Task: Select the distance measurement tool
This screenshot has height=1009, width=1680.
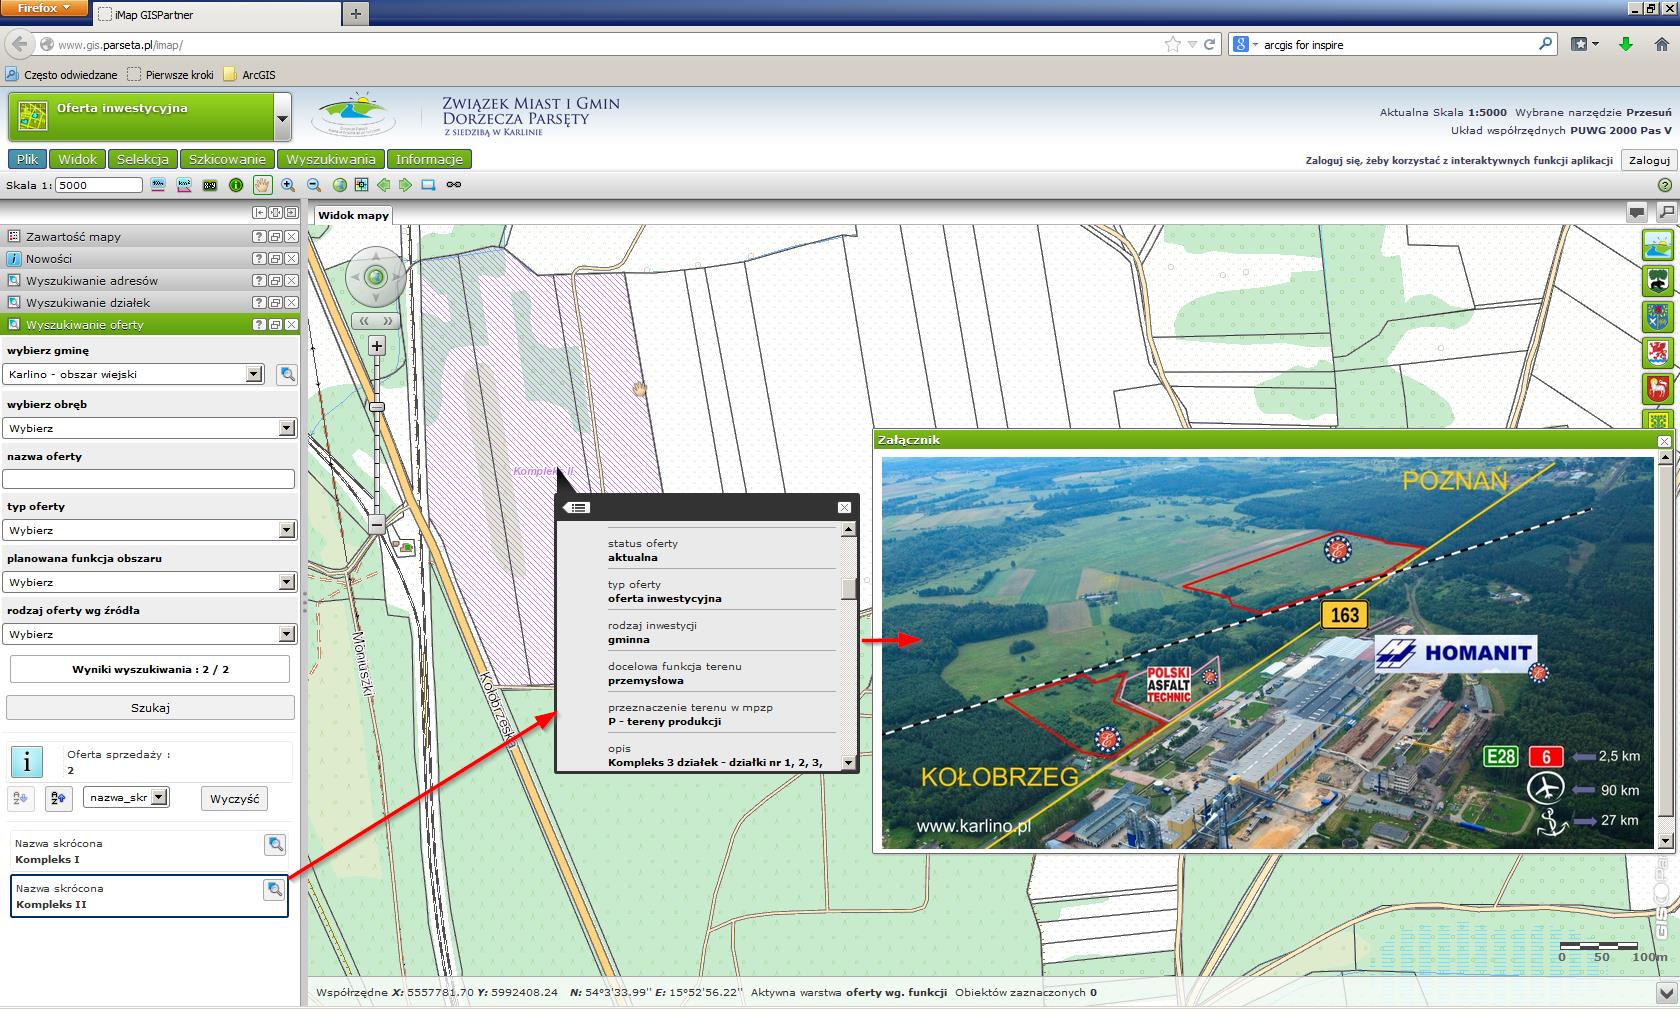Action: [x=158, y=185]
